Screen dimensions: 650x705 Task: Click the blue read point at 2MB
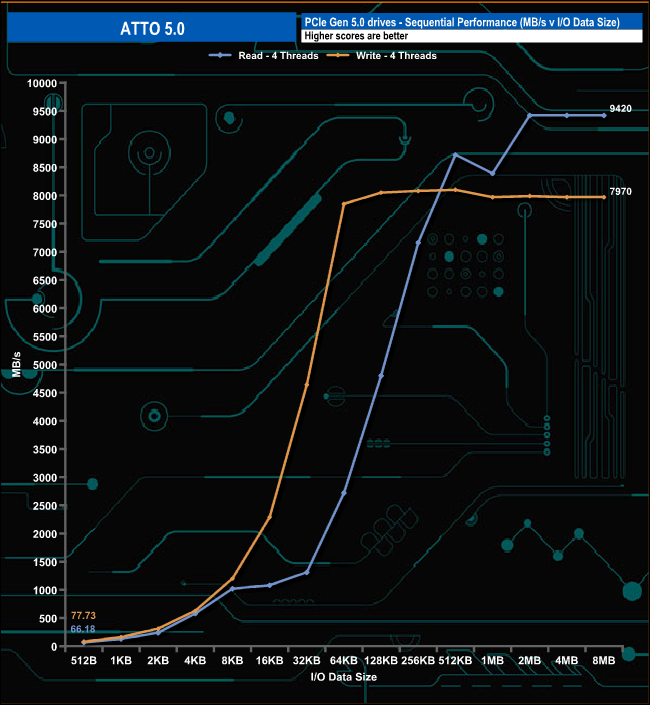[x=529, y=116]
